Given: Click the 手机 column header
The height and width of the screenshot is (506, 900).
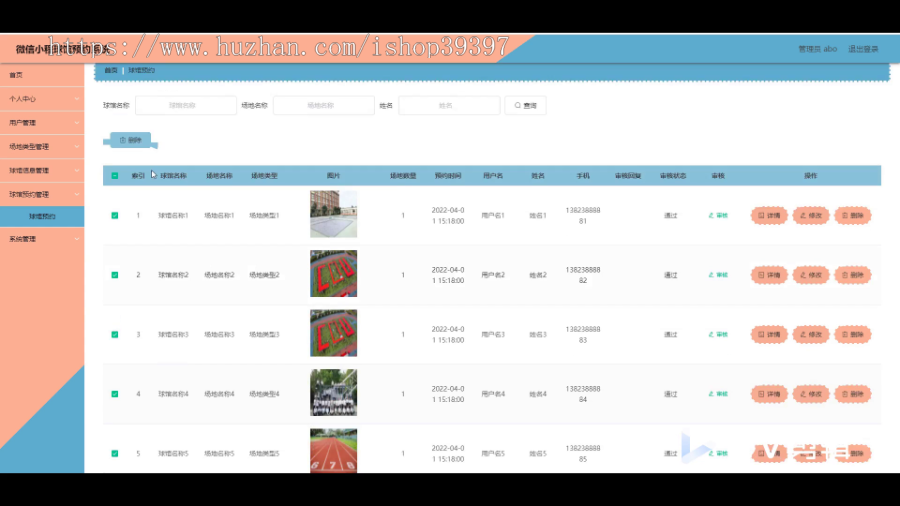Looking at the screenshot, I should (x=583, y=176).
